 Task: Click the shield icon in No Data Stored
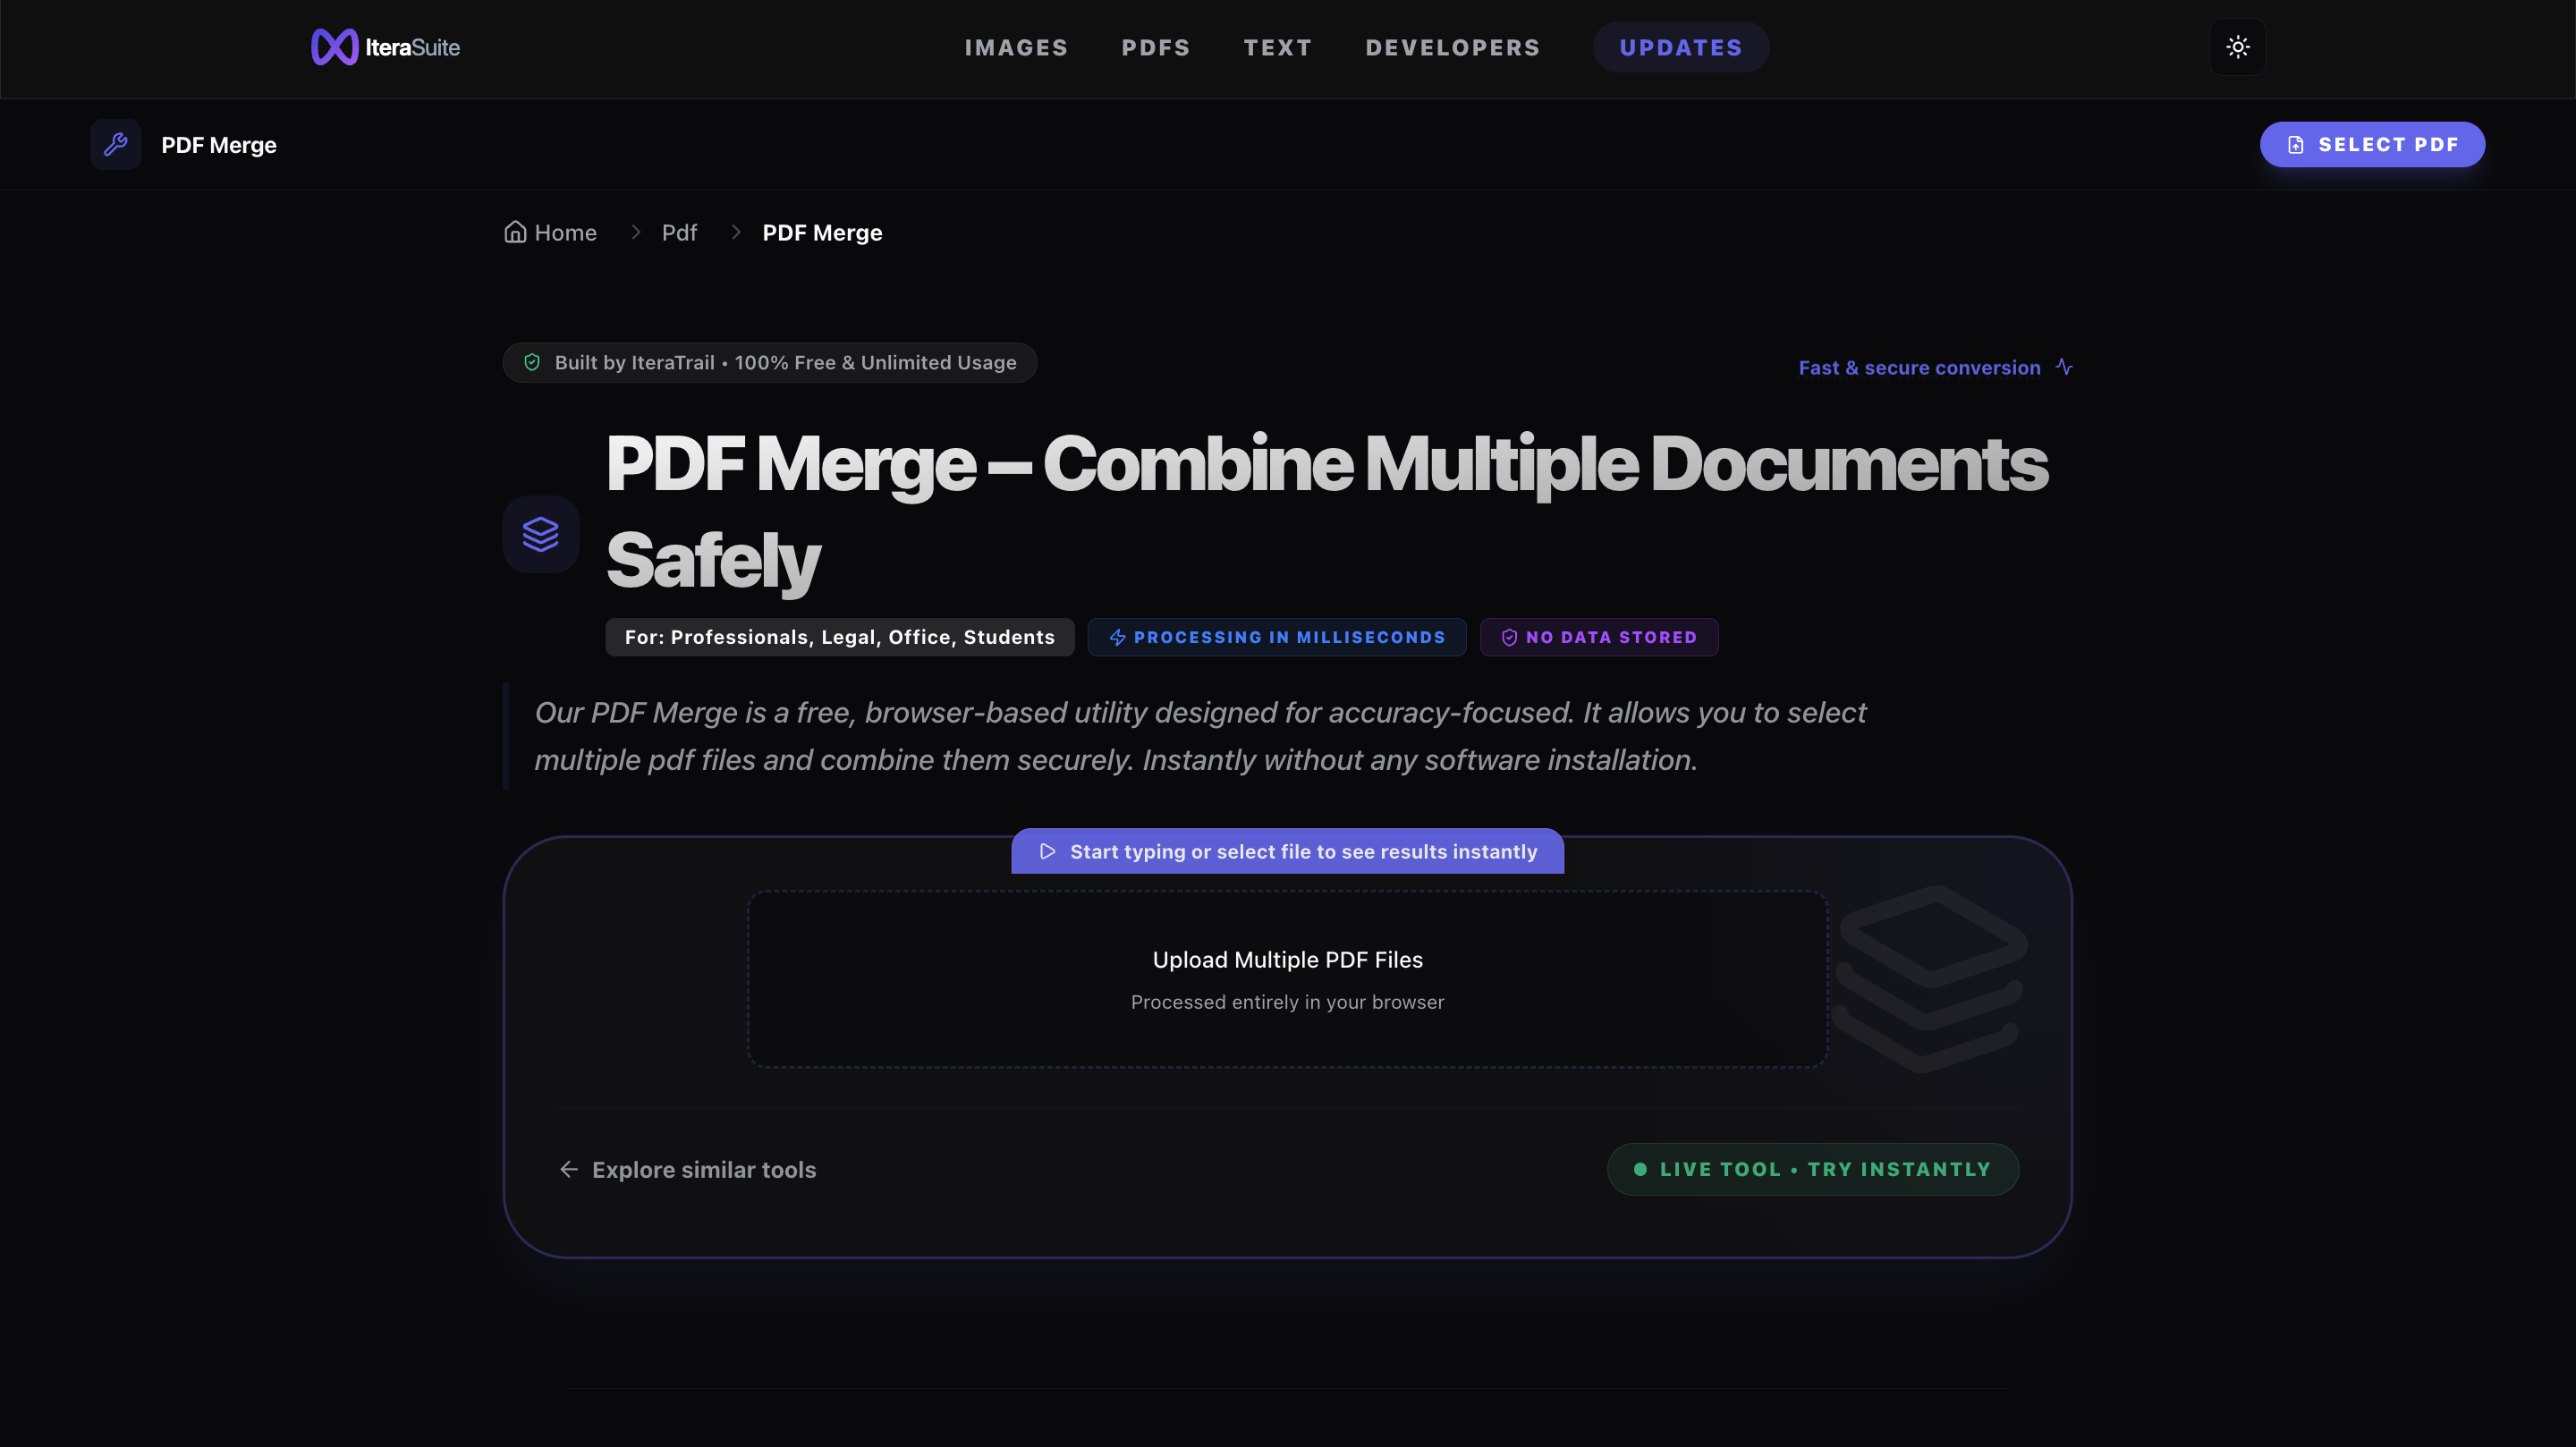[1509, 637]
